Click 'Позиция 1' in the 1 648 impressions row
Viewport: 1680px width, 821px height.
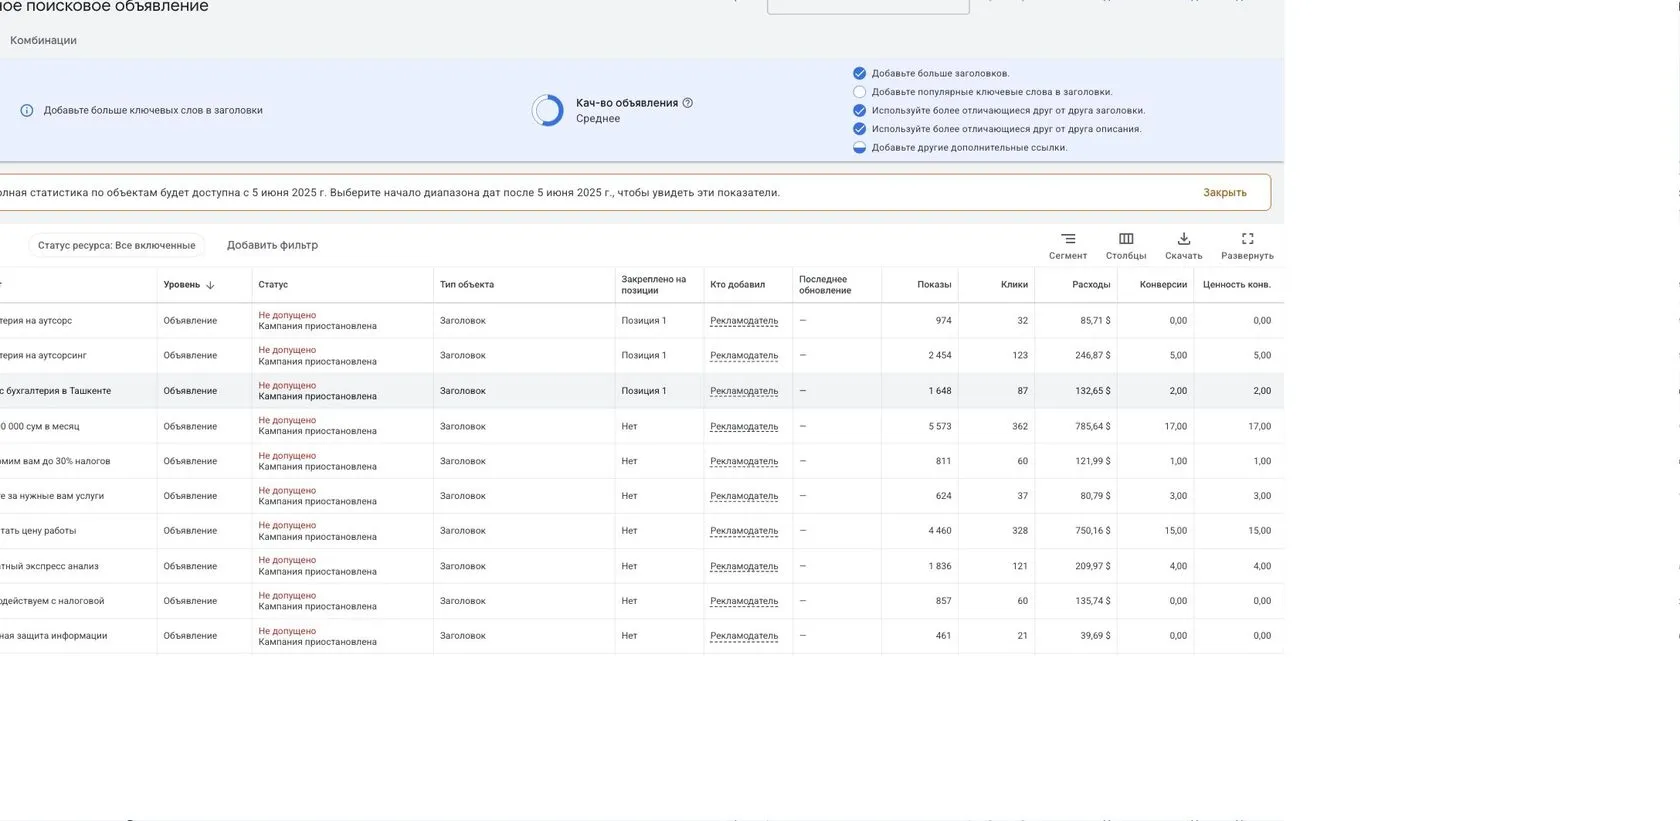644,391
